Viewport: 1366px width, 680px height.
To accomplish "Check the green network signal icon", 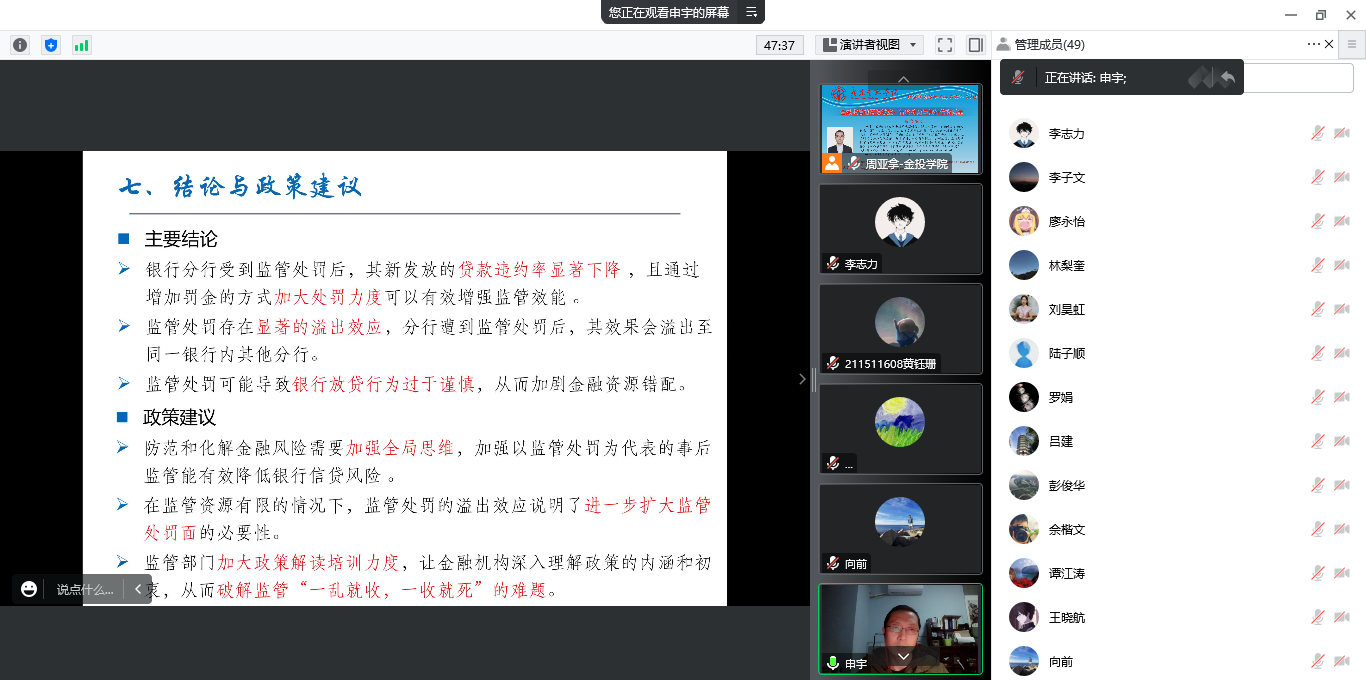I will (81, 45).
